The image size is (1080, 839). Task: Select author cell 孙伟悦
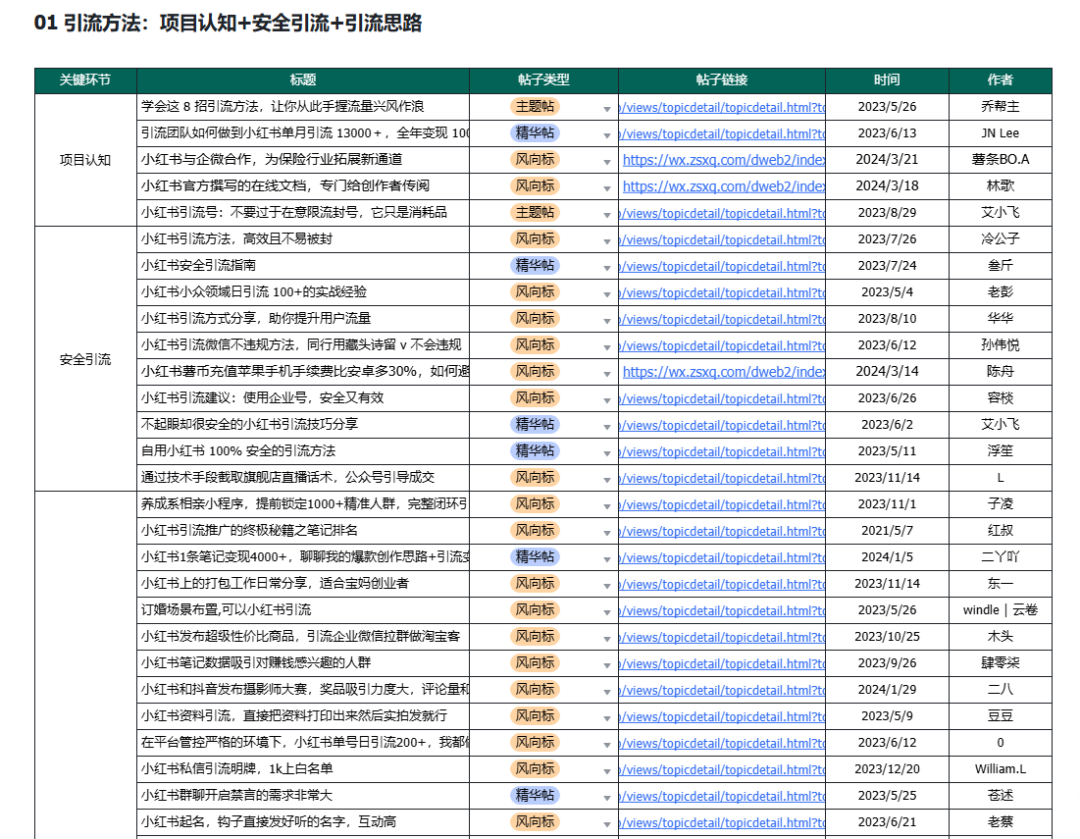(1000, 345)
